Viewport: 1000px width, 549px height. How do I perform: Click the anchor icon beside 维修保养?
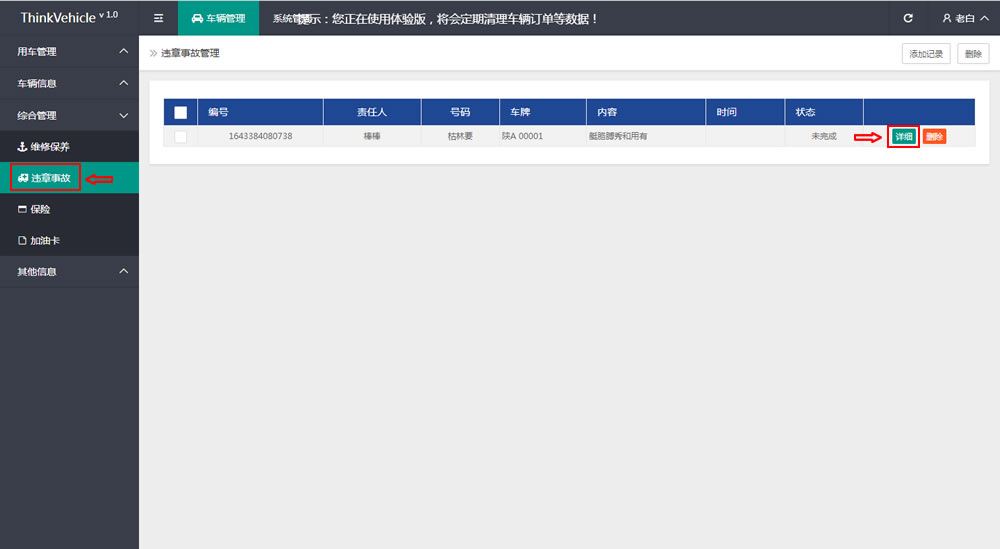coord(22,147)
